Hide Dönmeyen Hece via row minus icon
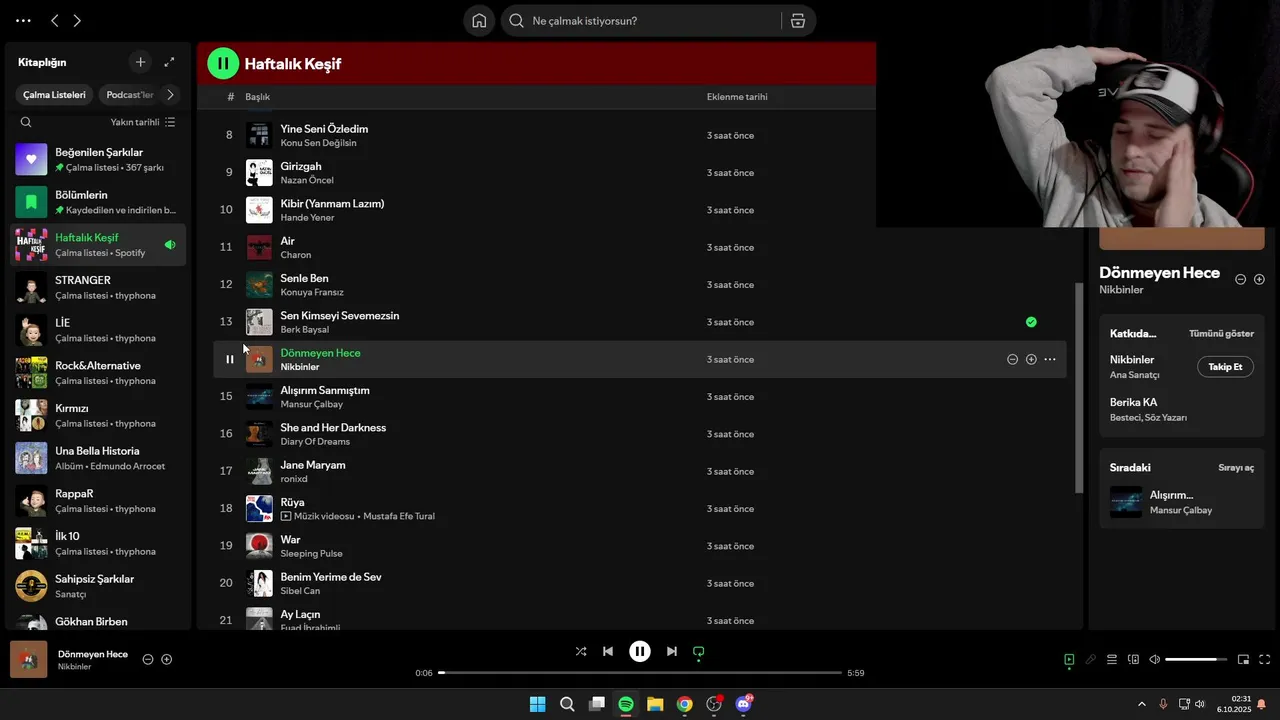1280x720 pixels. tap(1012, 359)
